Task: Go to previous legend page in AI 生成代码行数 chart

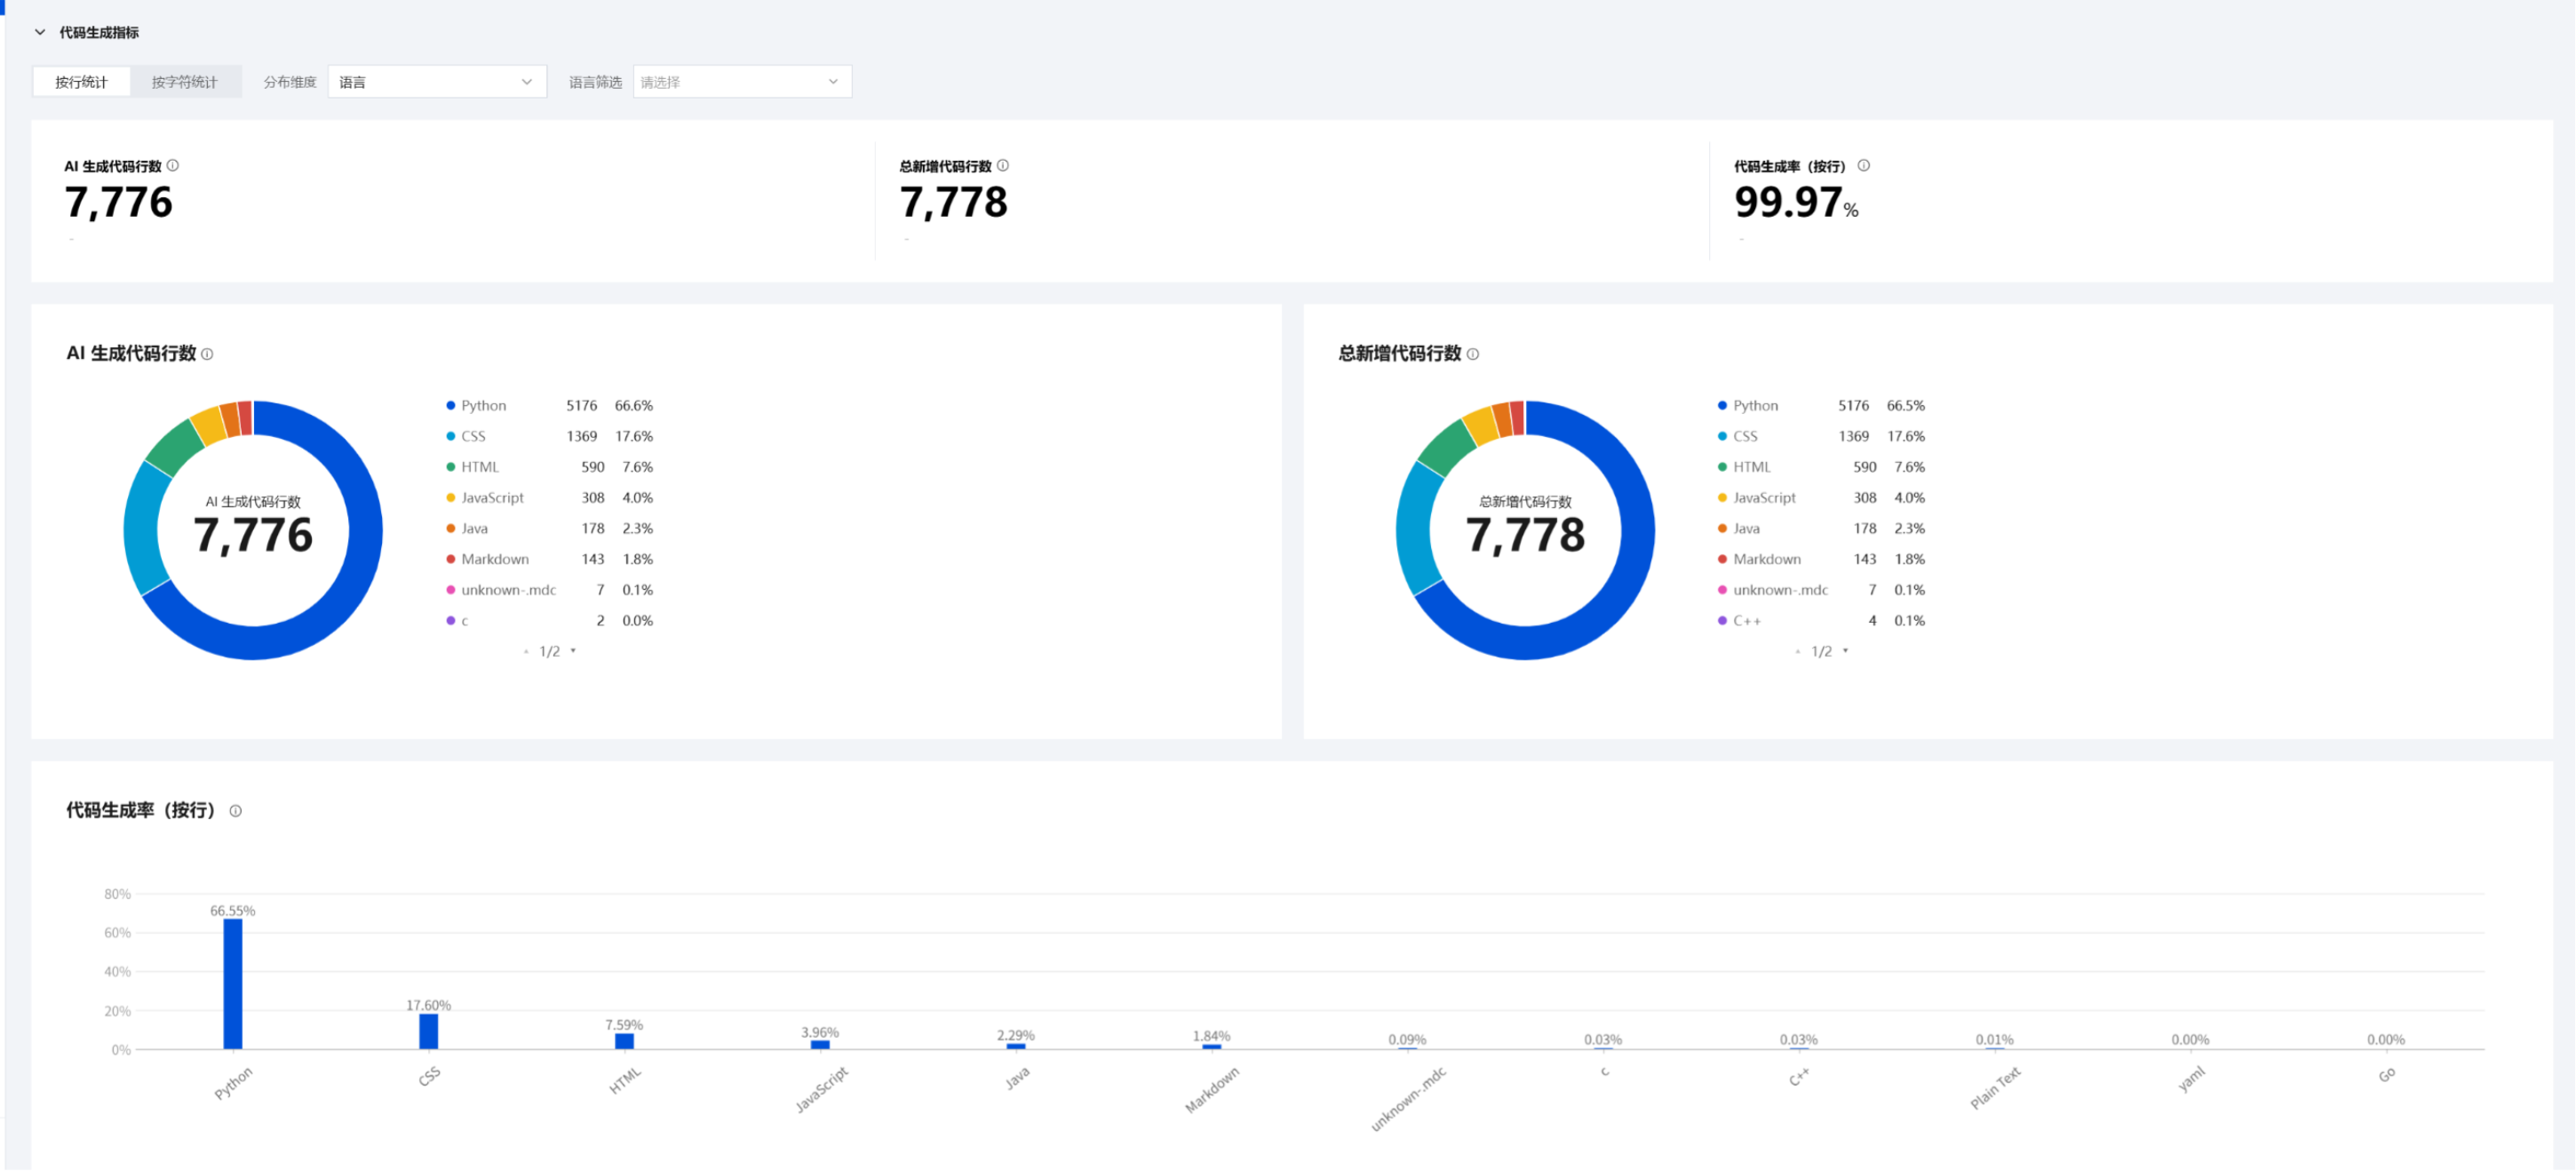Action: pyautogui.click(x=526, y=652)
